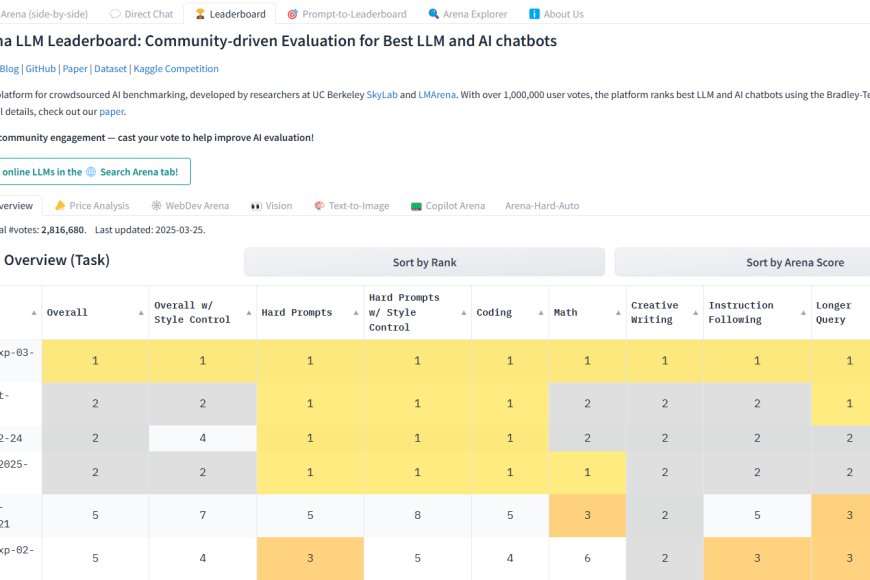Screen dimensions: 870x580
Task: Follow the SkyLab link
Action: click(x=382, y=94)
